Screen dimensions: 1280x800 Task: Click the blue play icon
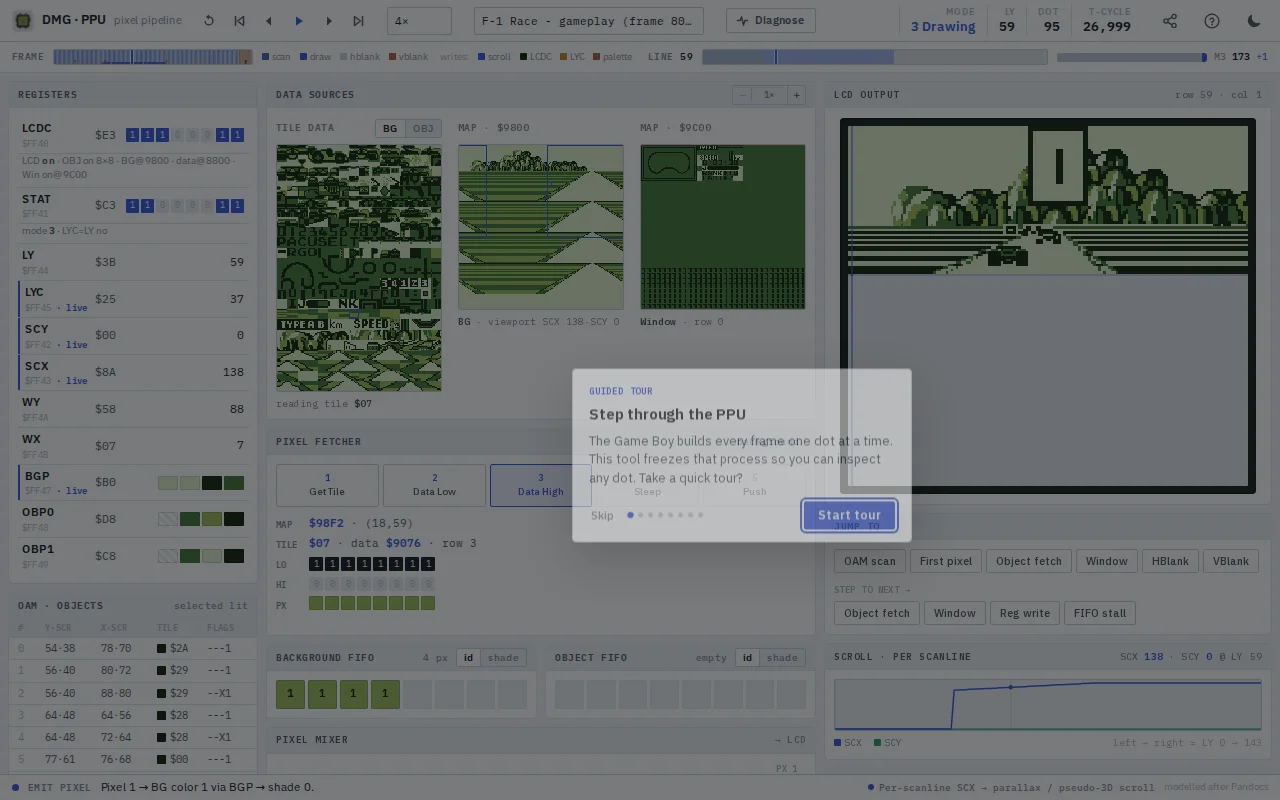[299, 20]
